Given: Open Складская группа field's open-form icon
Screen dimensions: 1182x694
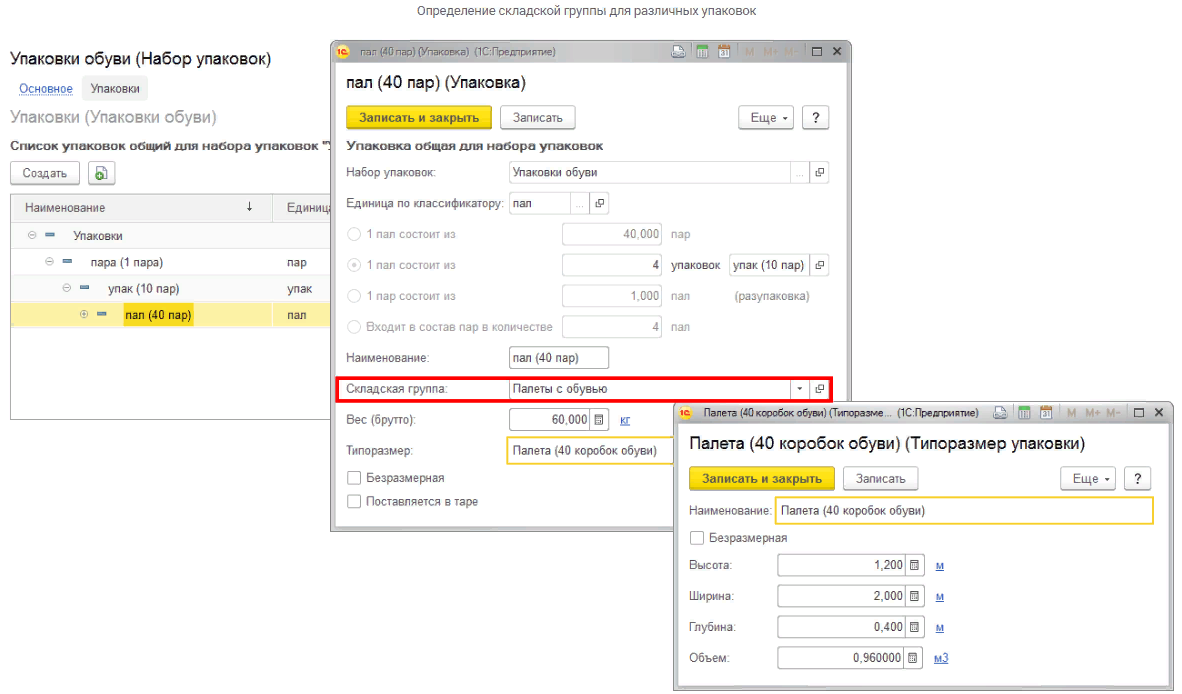Looking at the screenshot, I should tap(820, 389).
